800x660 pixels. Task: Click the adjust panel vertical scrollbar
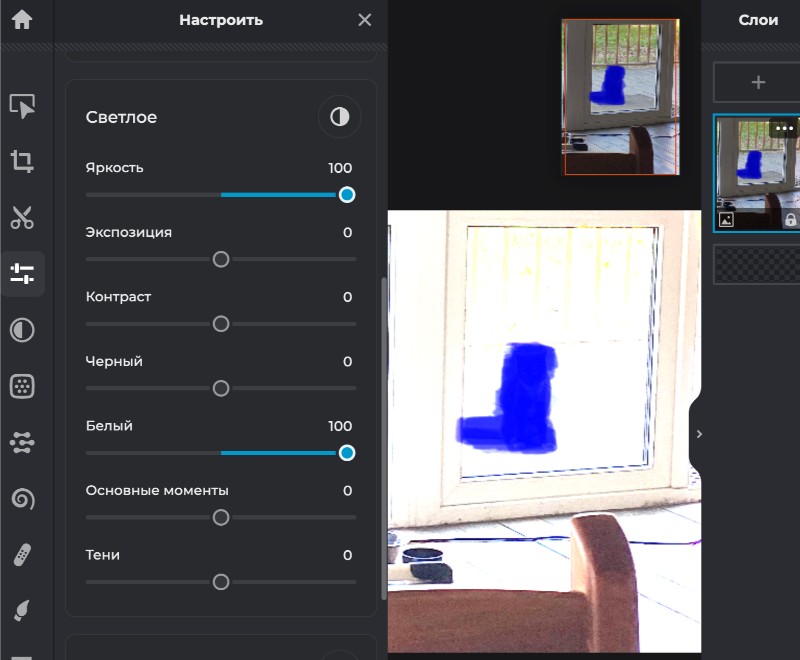(x=384, y=439)
